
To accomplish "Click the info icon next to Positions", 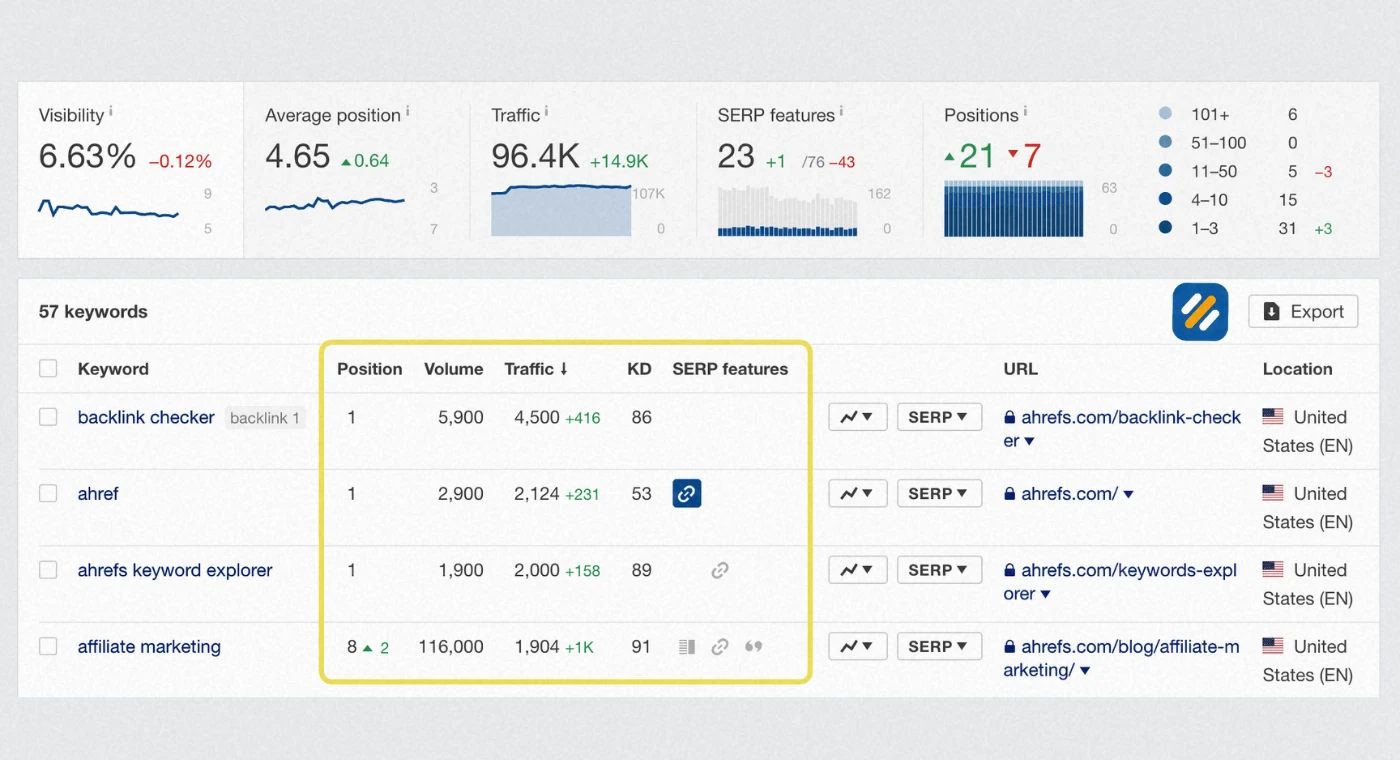I will coord(1025,110).
